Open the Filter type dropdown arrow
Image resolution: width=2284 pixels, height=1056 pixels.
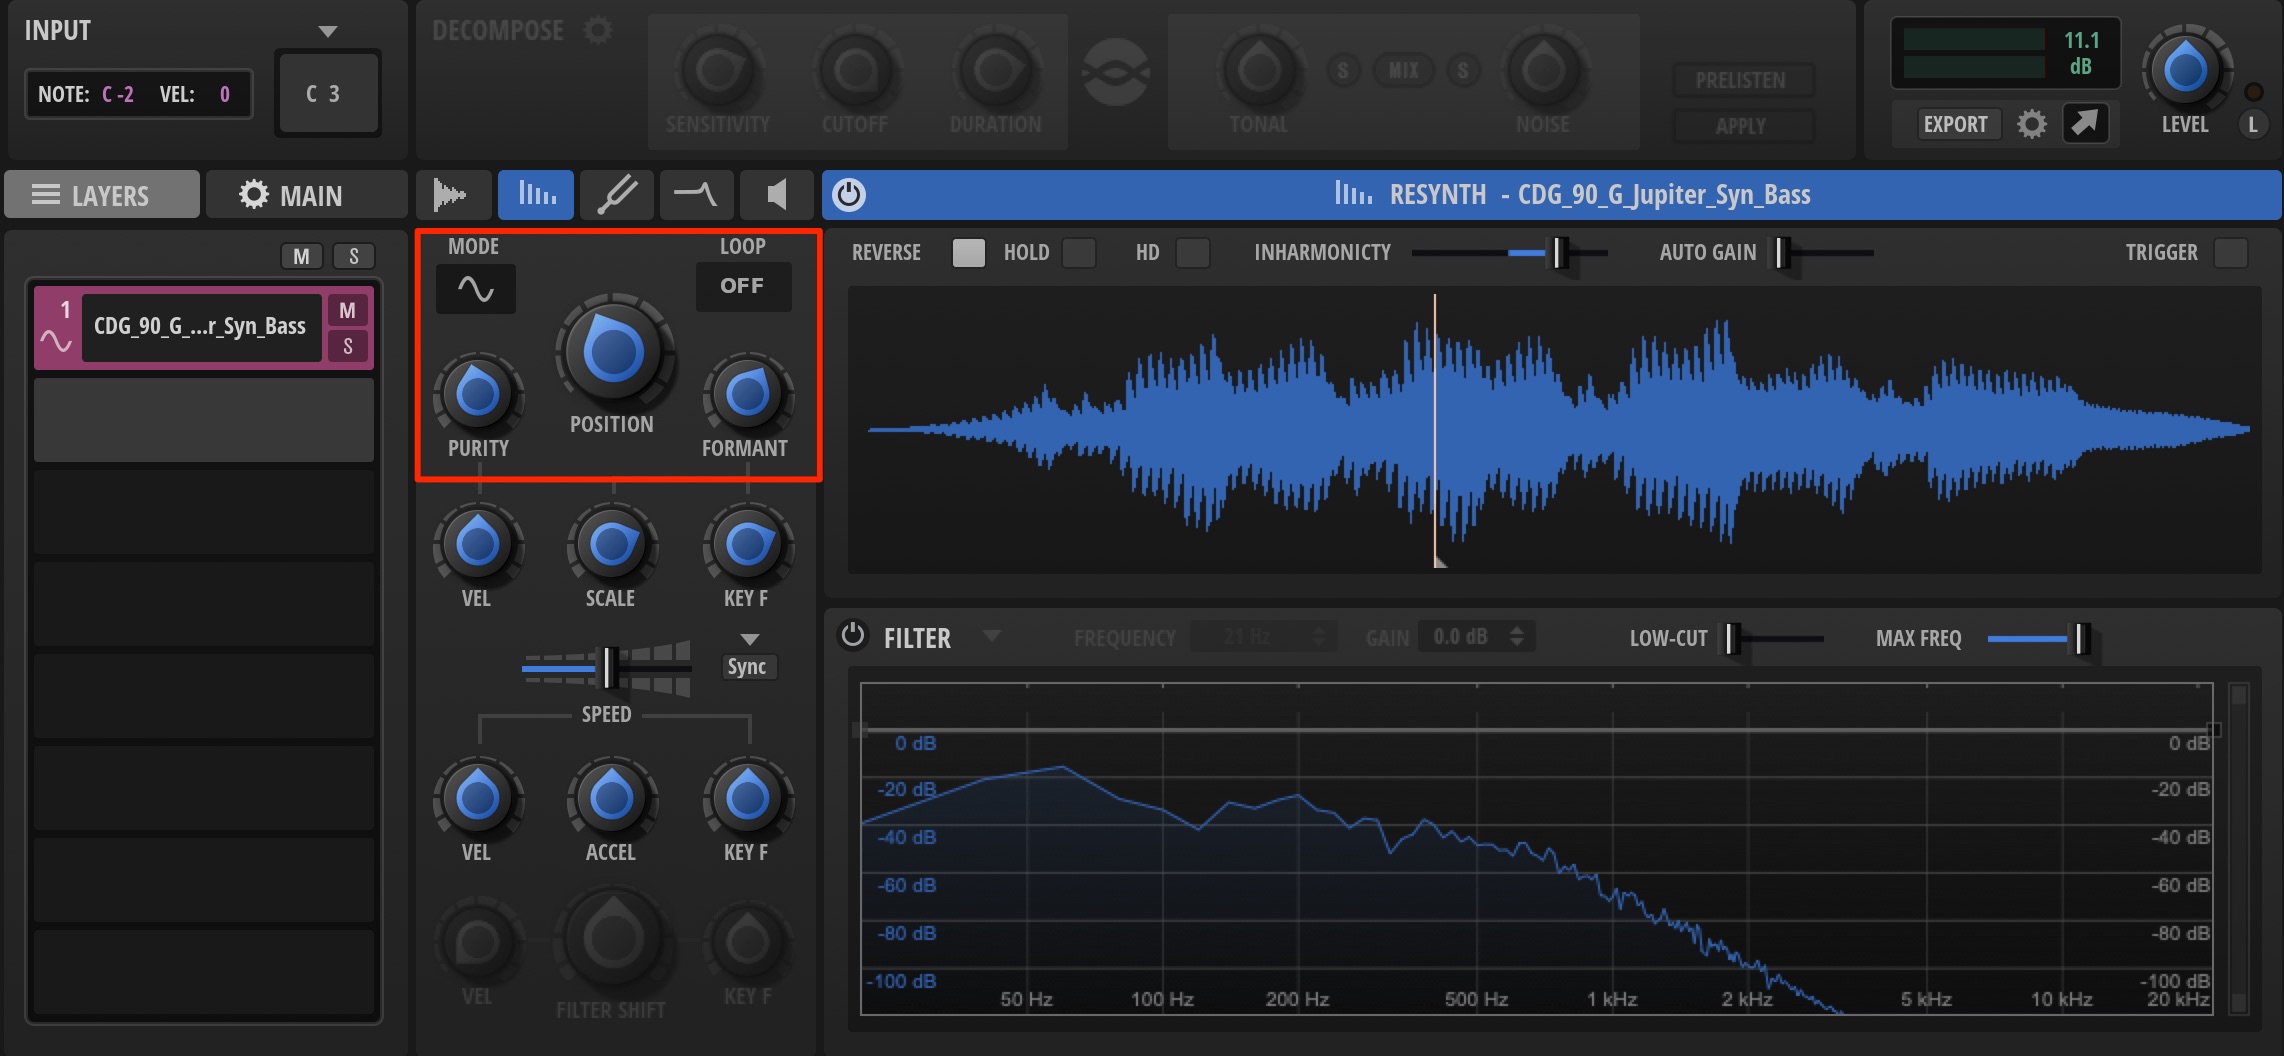coord(991,635)
